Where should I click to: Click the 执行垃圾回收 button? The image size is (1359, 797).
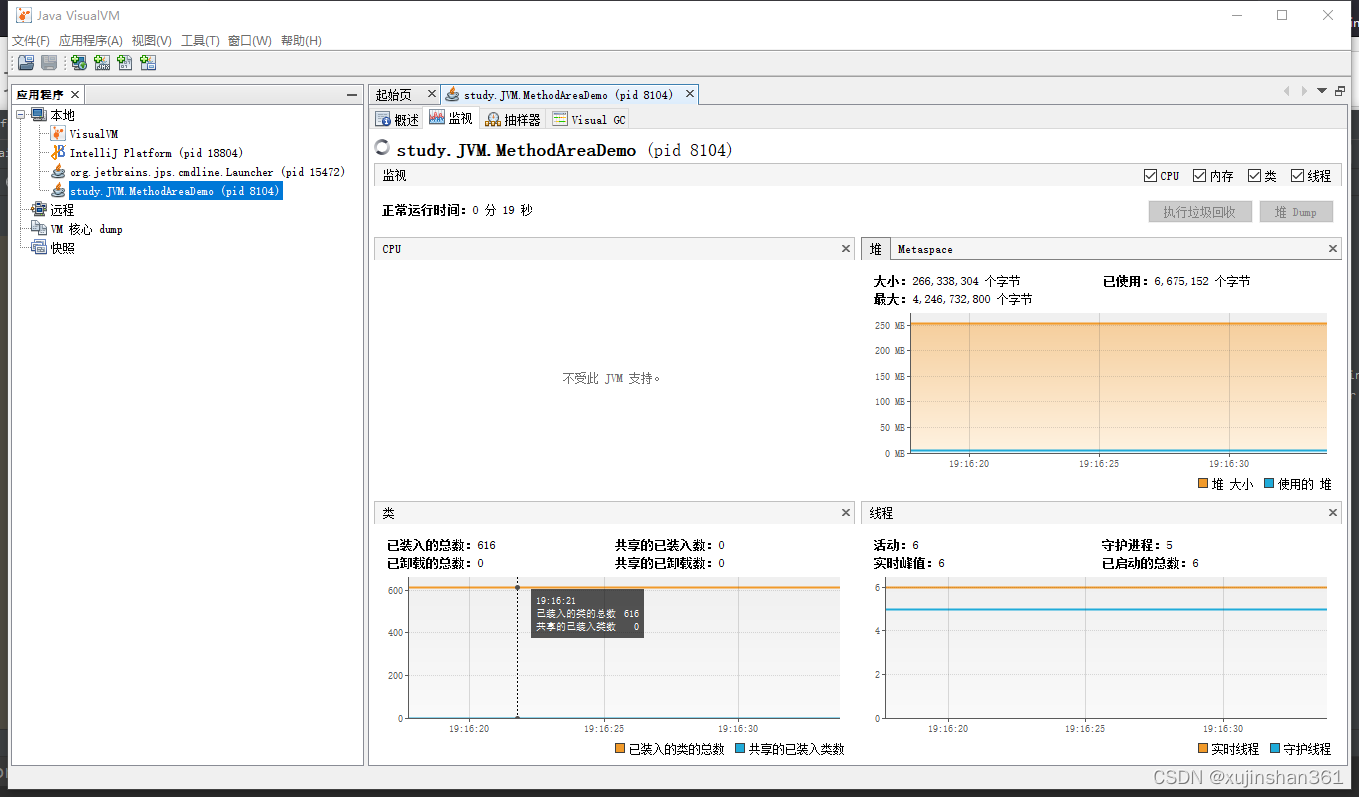tap(1199, 212)
